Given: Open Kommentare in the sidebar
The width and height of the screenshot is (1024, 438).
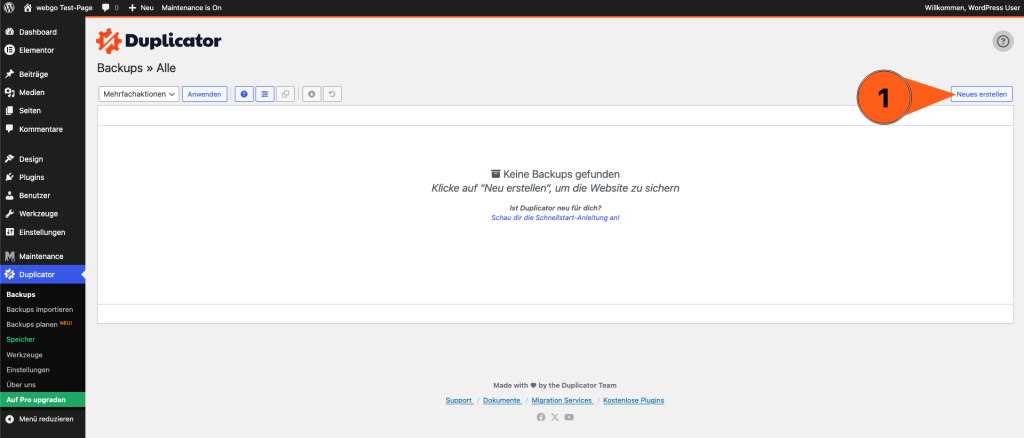Looking at the screenshot, I should tap(42, 129).
